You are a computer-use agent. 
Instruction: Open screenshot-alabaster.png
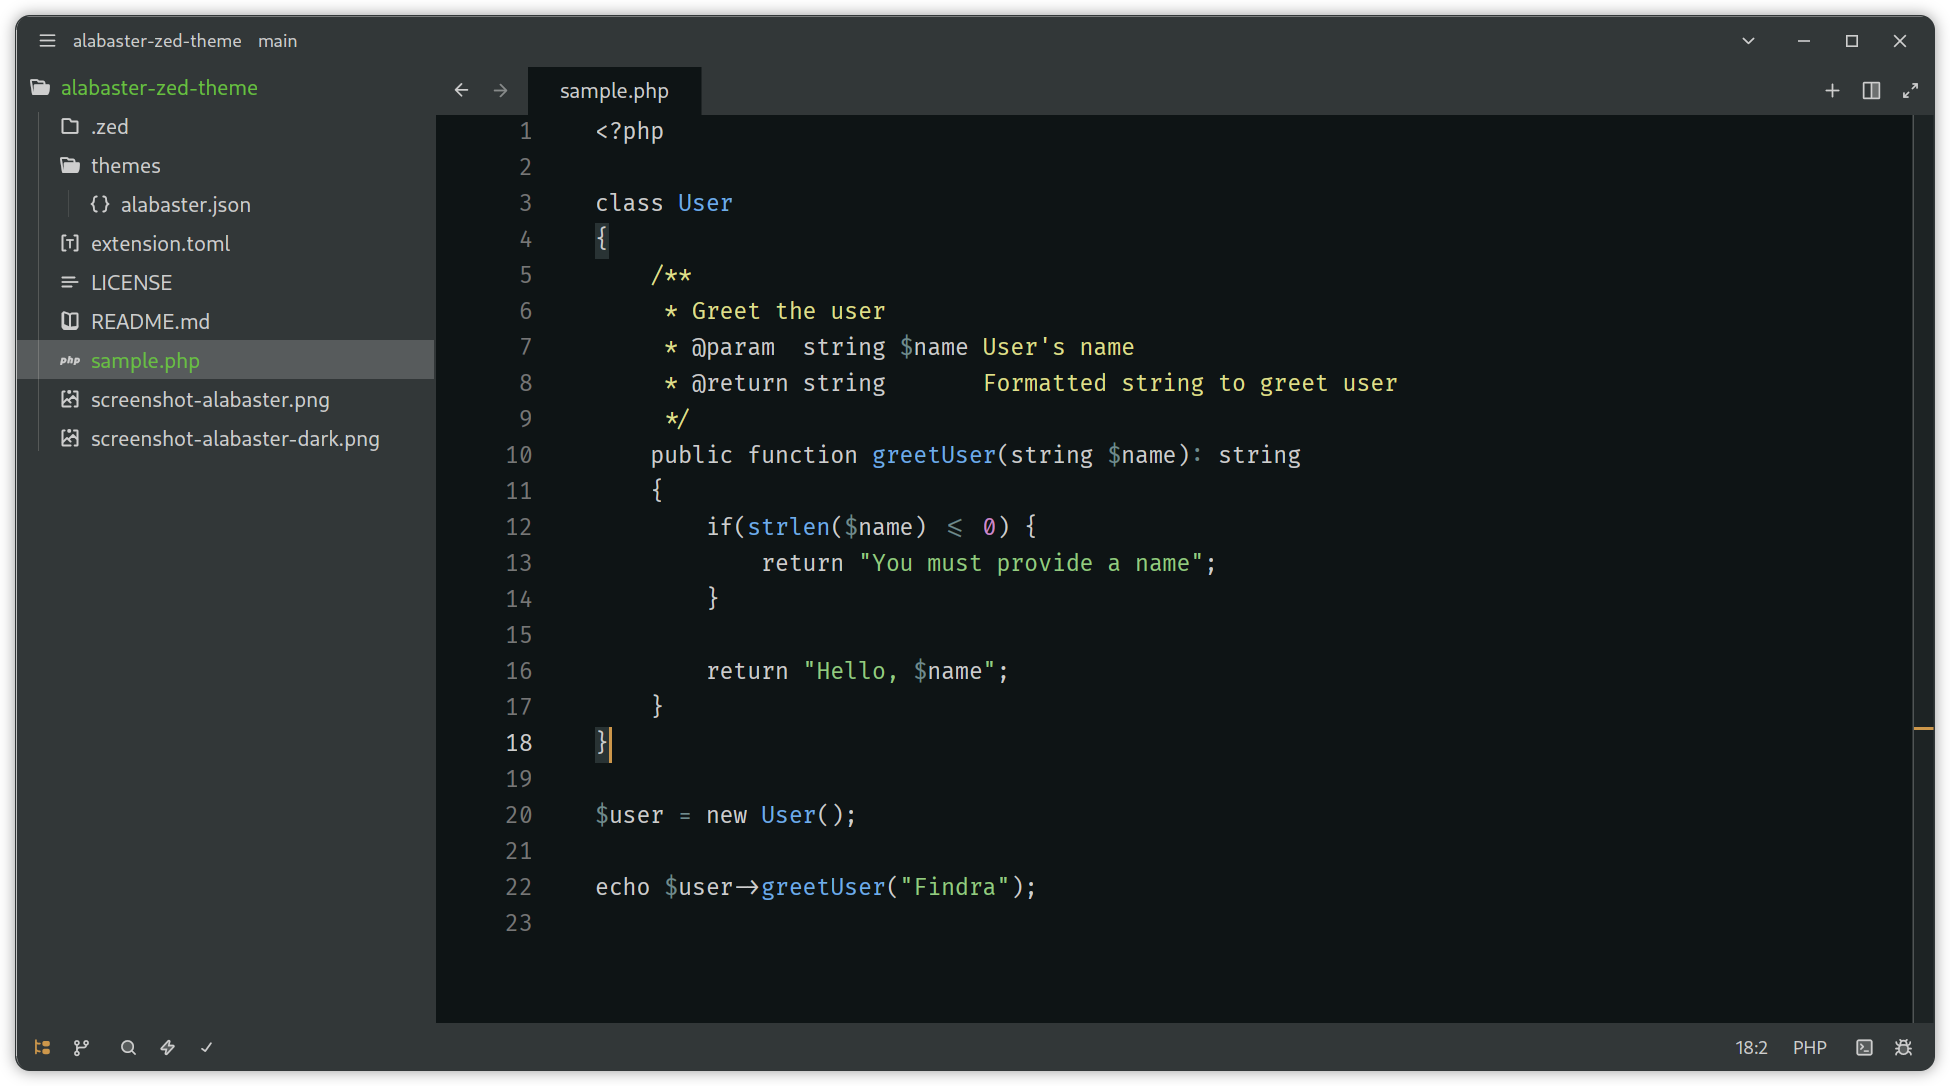(225, 400)
